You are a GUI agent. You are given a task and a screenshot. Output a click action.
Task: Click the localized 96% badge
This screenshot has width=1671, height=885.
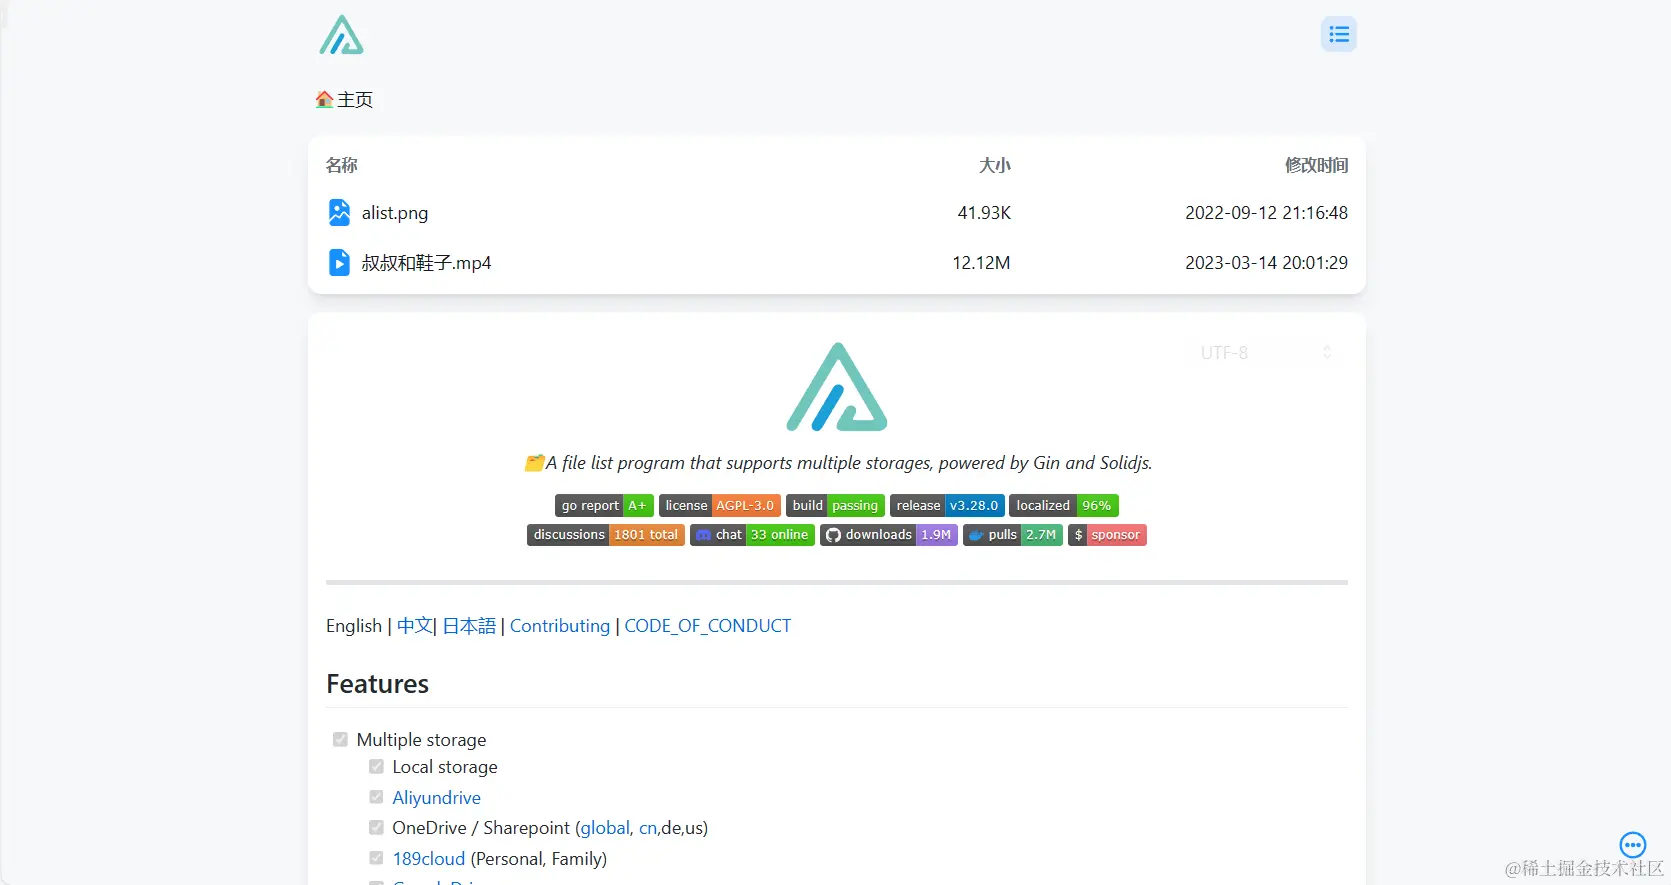(x=1064, y=506)
